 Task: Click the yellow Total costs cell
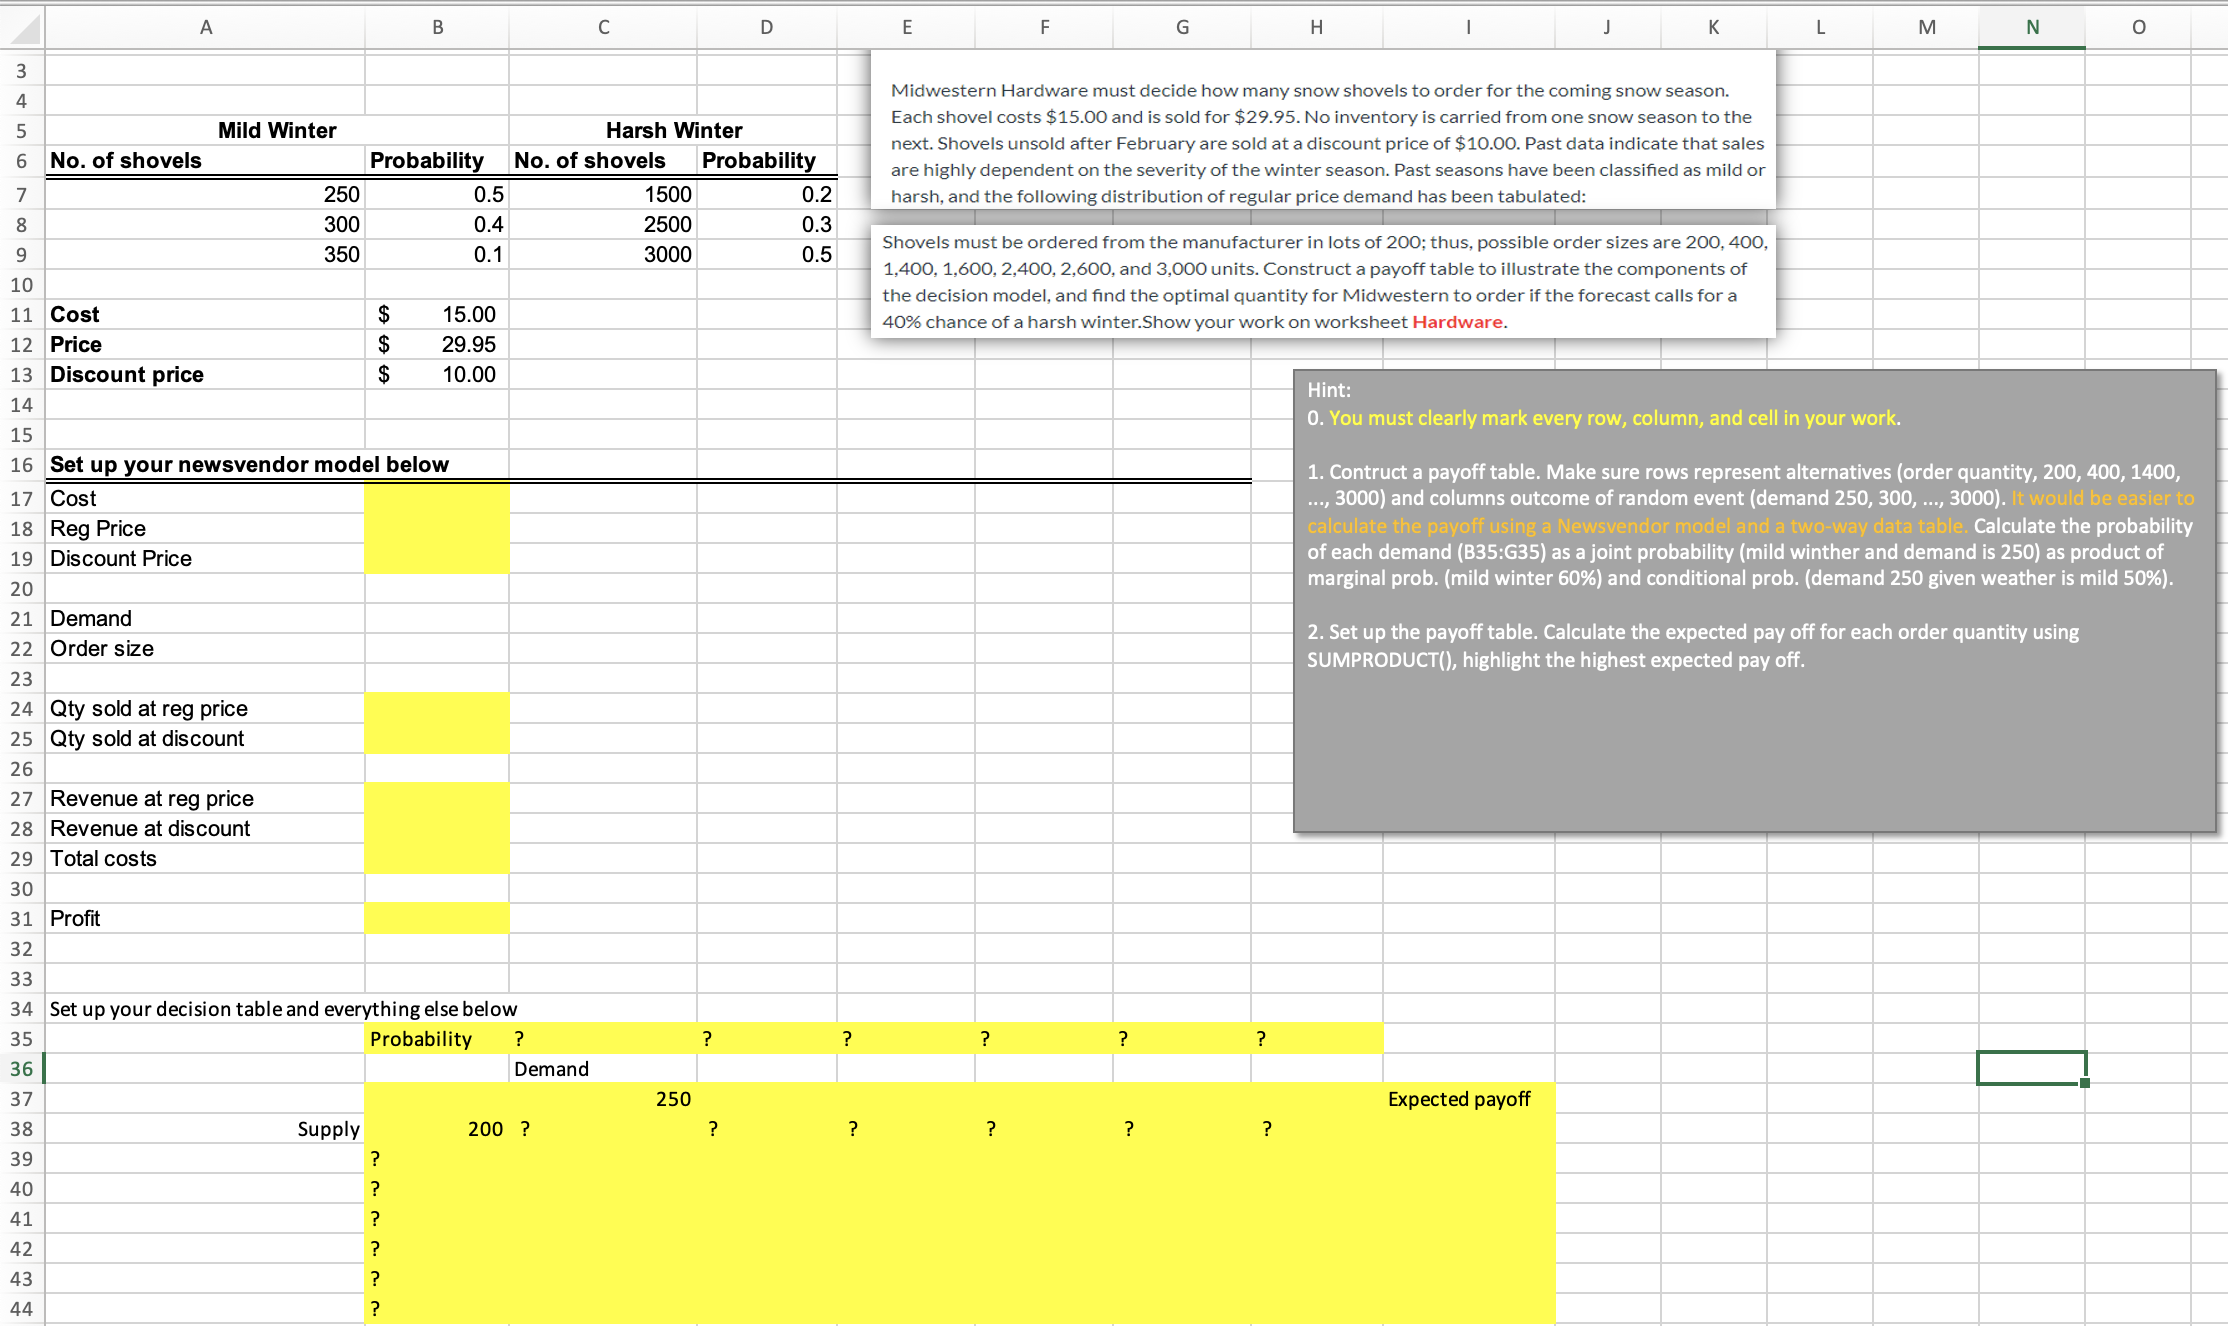(x=437, y=858)
